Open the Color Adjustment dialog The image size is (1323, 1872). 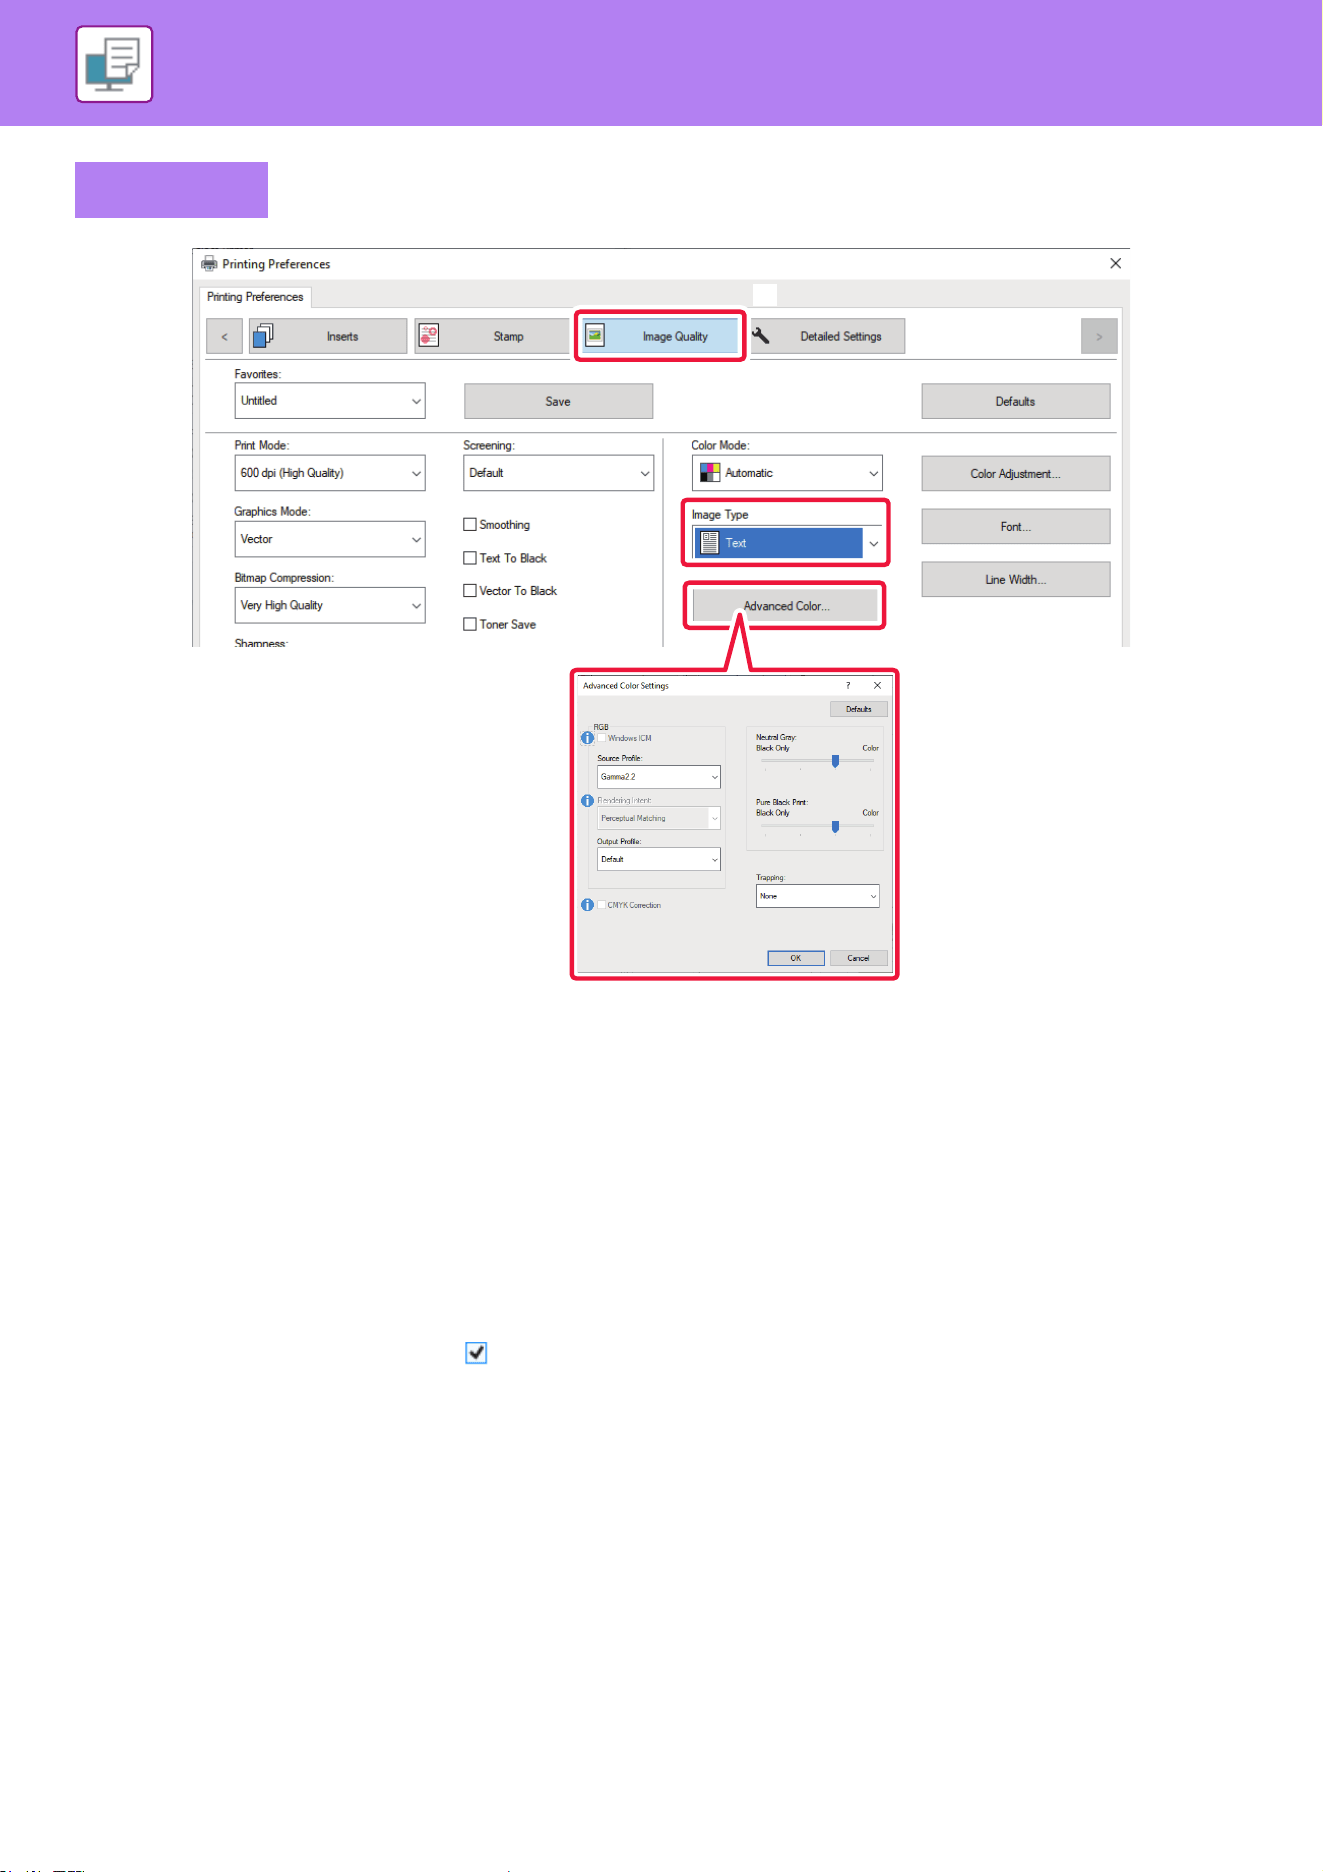(1015, 474)
